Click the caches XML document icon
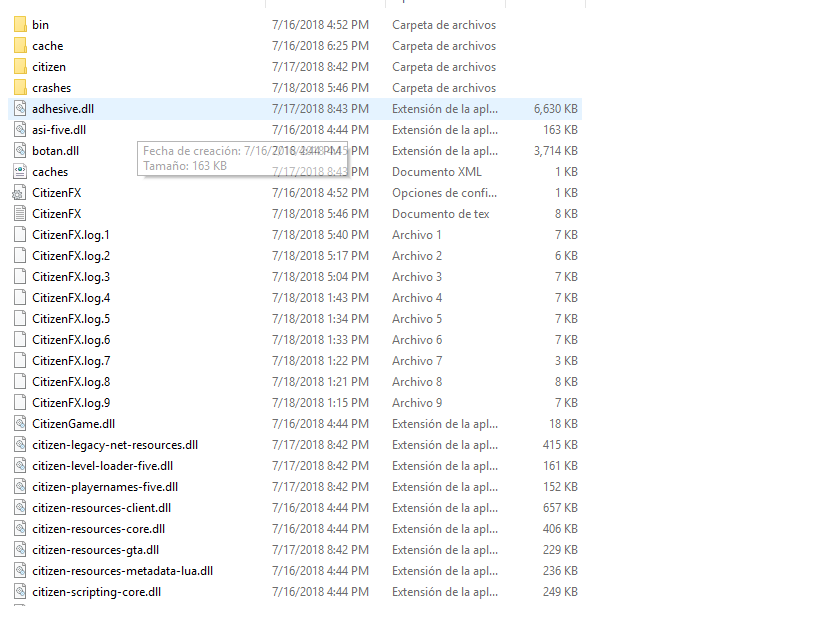The height and width of the screenshot is (624, 819). coord(19,171)
